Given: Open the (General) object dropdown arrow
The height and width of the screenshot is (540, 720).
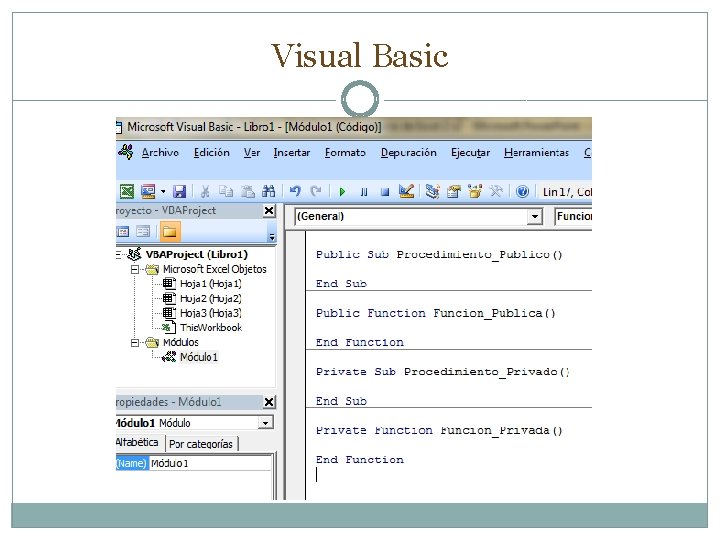Looking at the screenshot, I should pos(534,216).
